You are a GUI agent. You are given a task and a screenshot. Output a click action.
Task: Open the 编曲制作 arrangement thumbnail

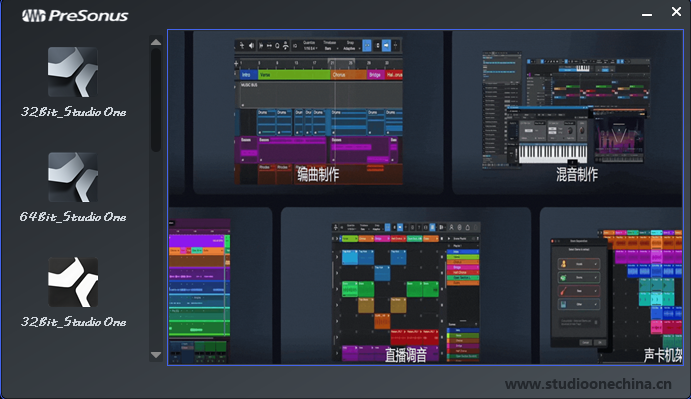318,112
